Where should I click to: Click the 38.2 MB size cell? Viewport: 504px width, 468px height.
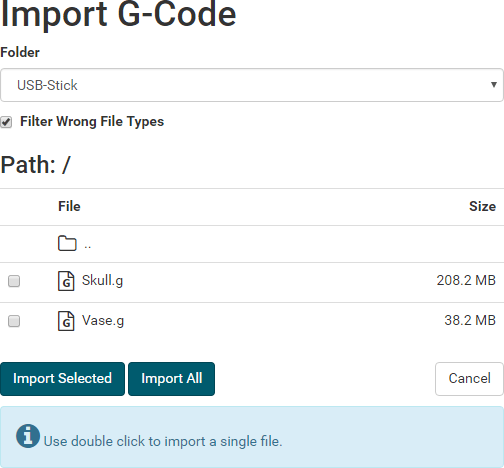coord(470,320)
